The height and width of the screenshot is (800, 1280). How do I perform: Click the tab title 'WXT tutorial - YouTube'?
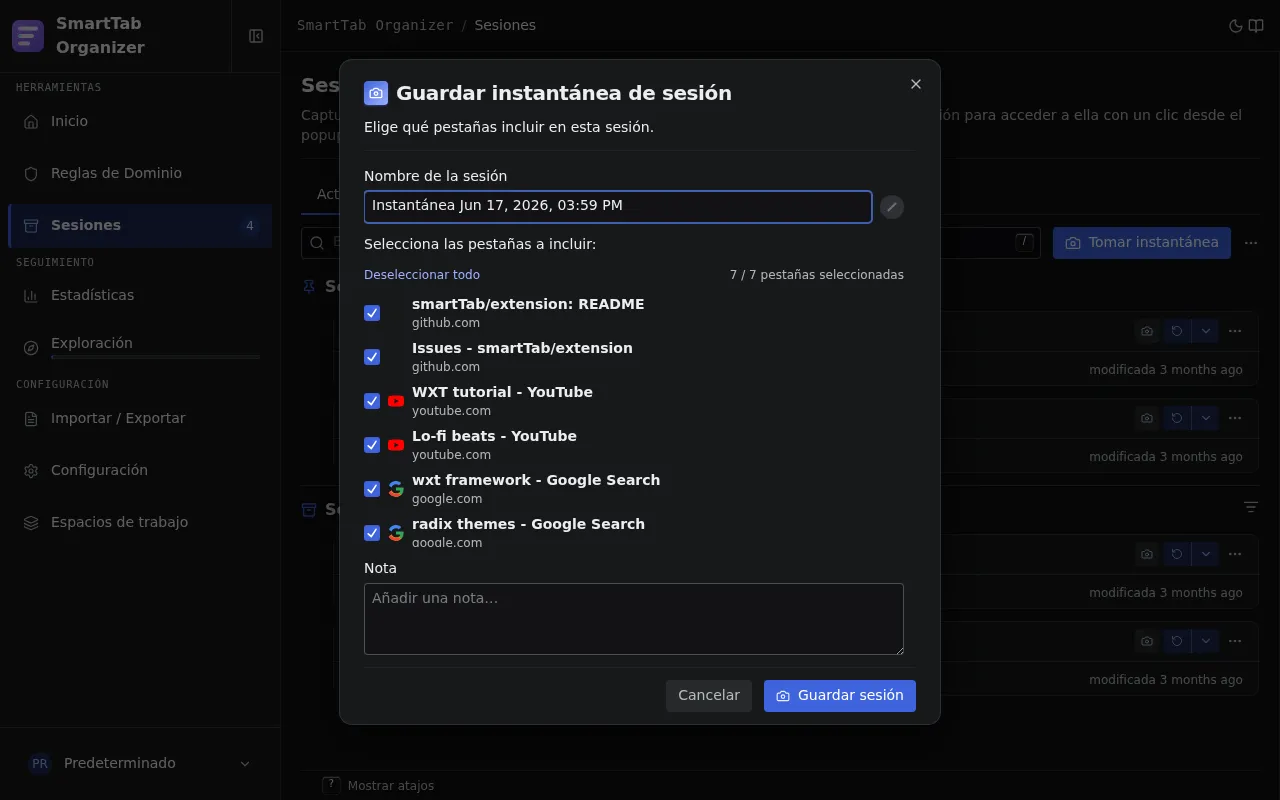coord(502,392)
